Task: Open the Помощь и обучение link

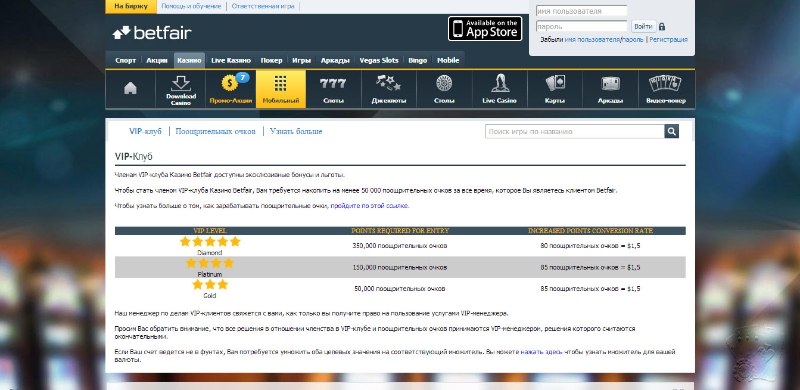Action: (191, 6)
